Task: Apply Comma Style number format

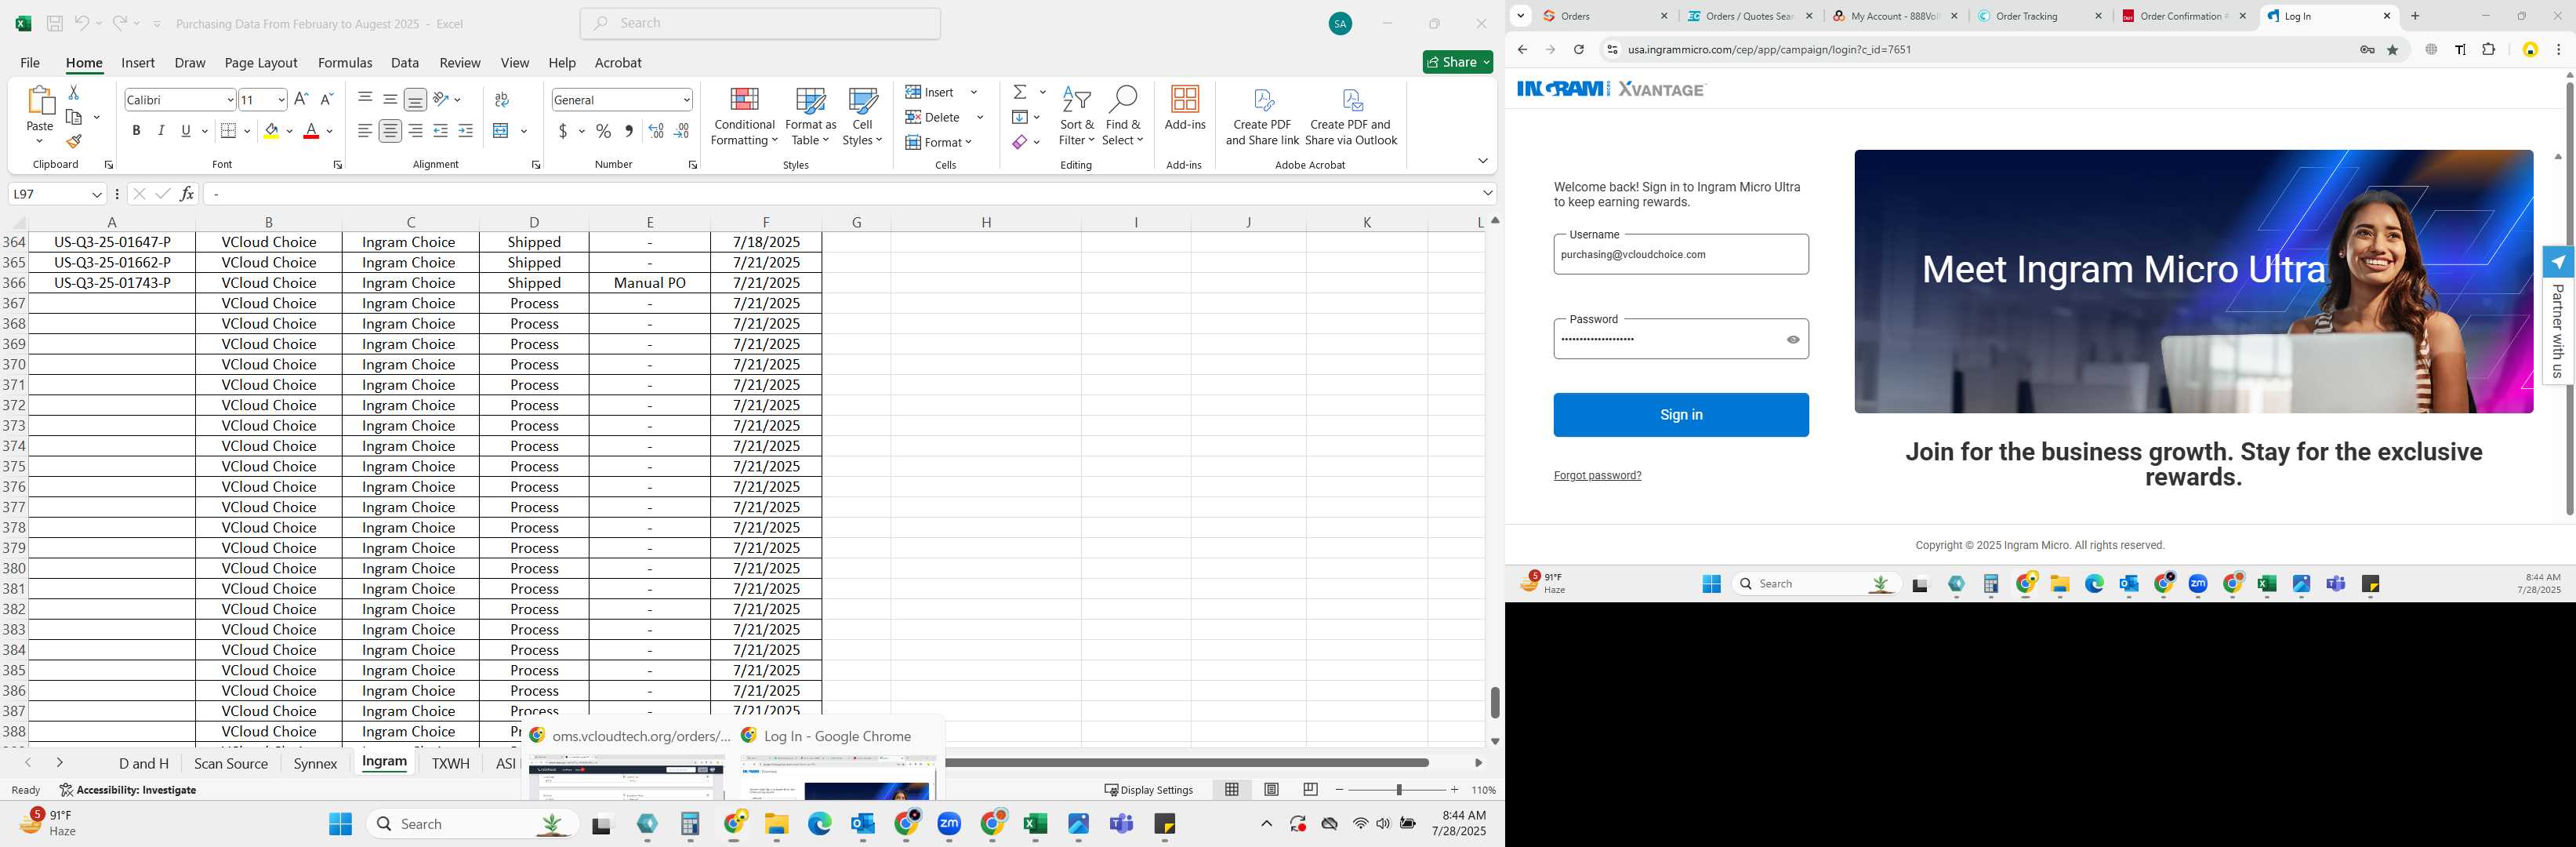Action: click(x=628, y=131)
